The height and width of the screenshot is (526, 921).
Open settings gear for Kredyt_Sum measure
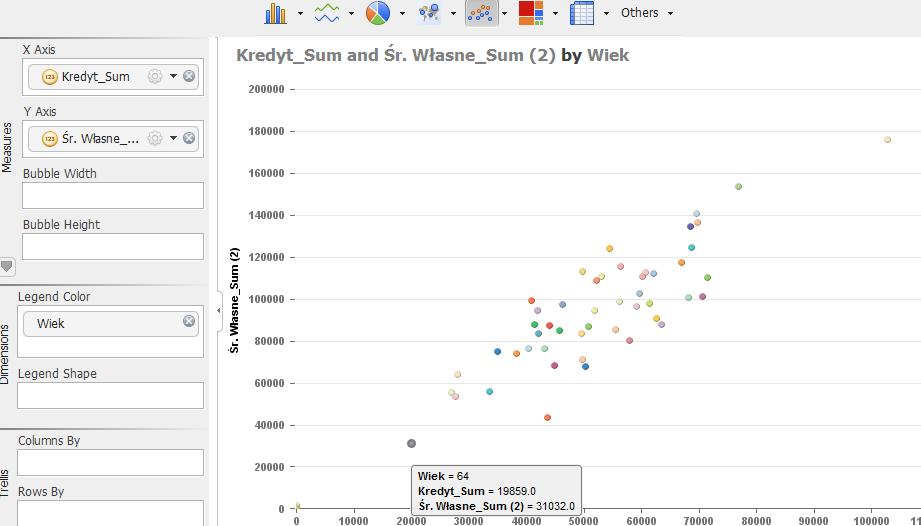154,76
